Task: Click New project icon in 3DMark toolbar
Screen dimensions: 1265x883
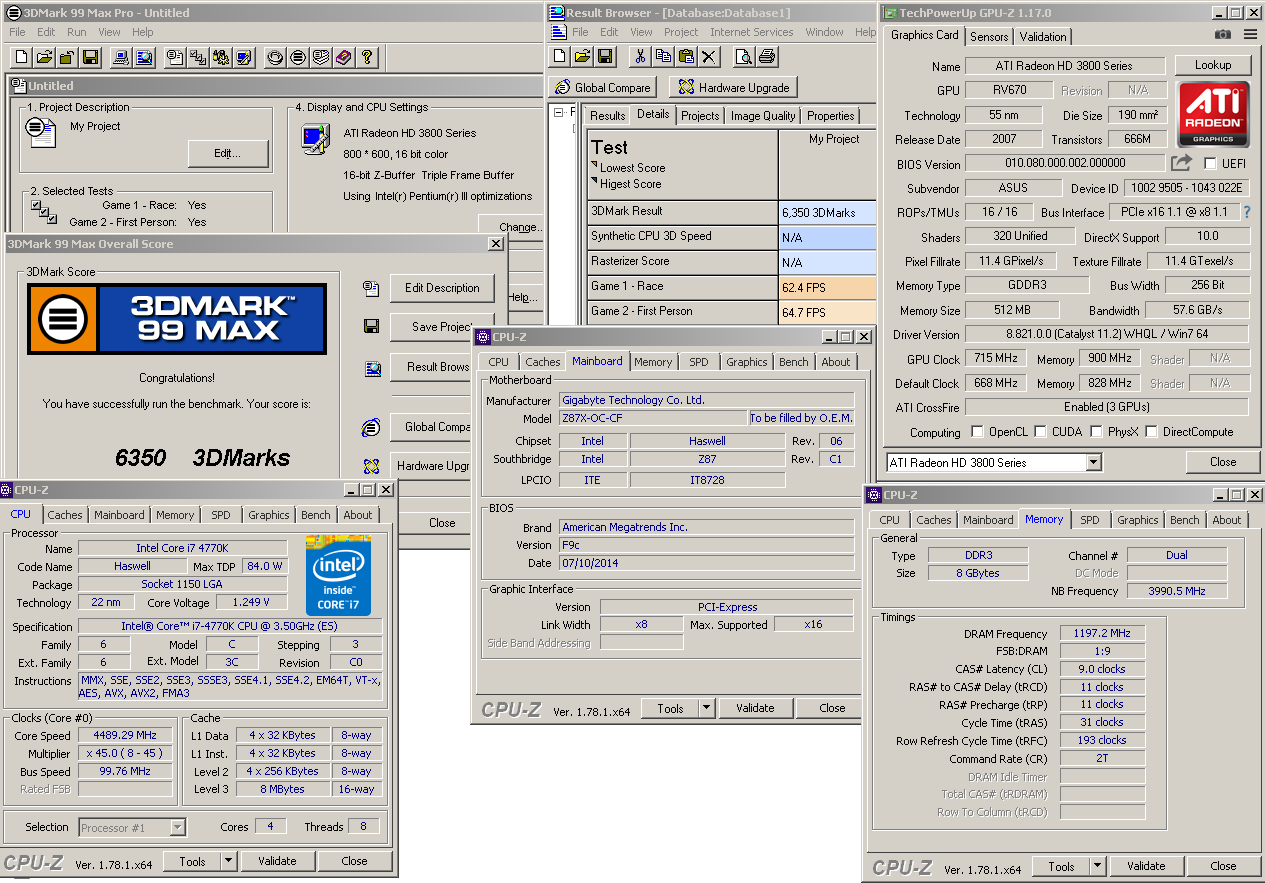Action: (x=19, y=57)
